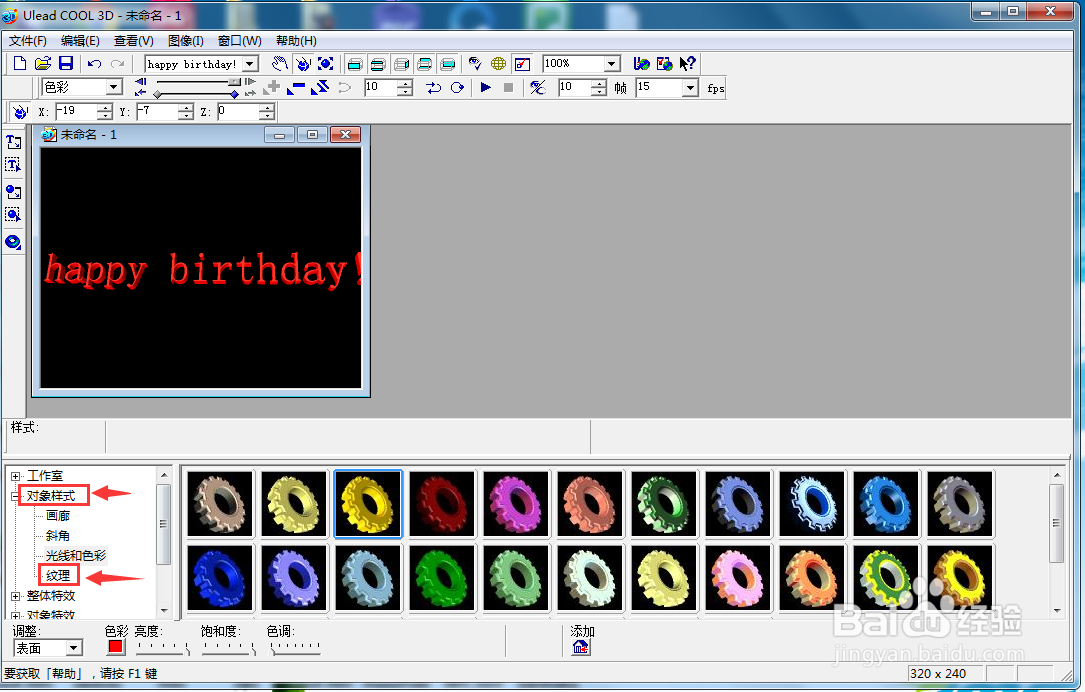Click the reverse key frames icon
1085x692 pixels.
click(320, 87)
